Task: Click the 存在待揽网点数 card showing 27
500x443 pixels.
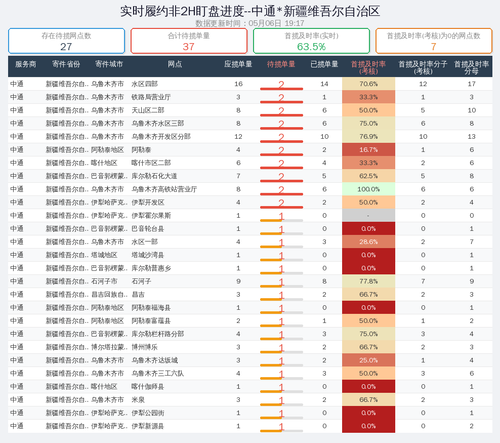Action: pos(66,41)
